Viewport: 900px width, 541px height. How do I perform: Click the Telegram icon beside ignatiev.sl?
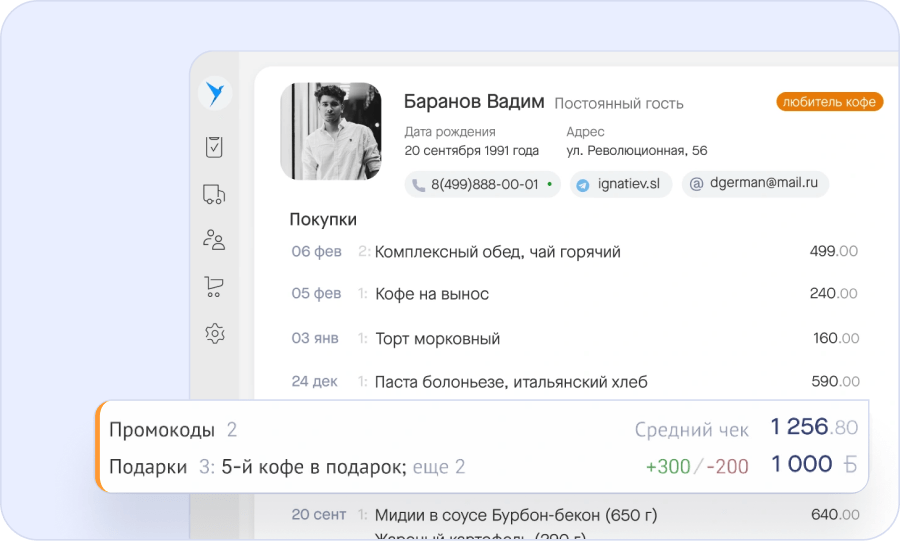[x=583, y=185]
